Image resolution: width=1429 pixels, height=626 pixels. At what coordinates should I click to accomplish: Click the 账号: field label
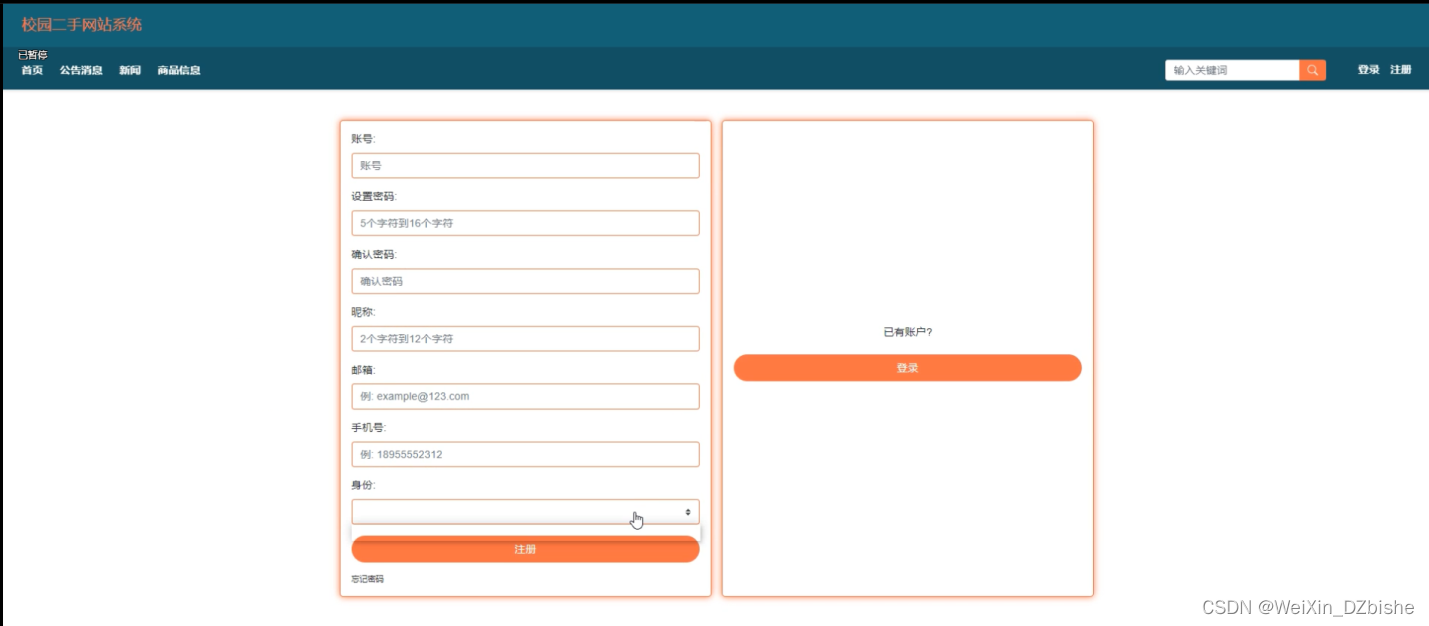click(x=363, y=139)
